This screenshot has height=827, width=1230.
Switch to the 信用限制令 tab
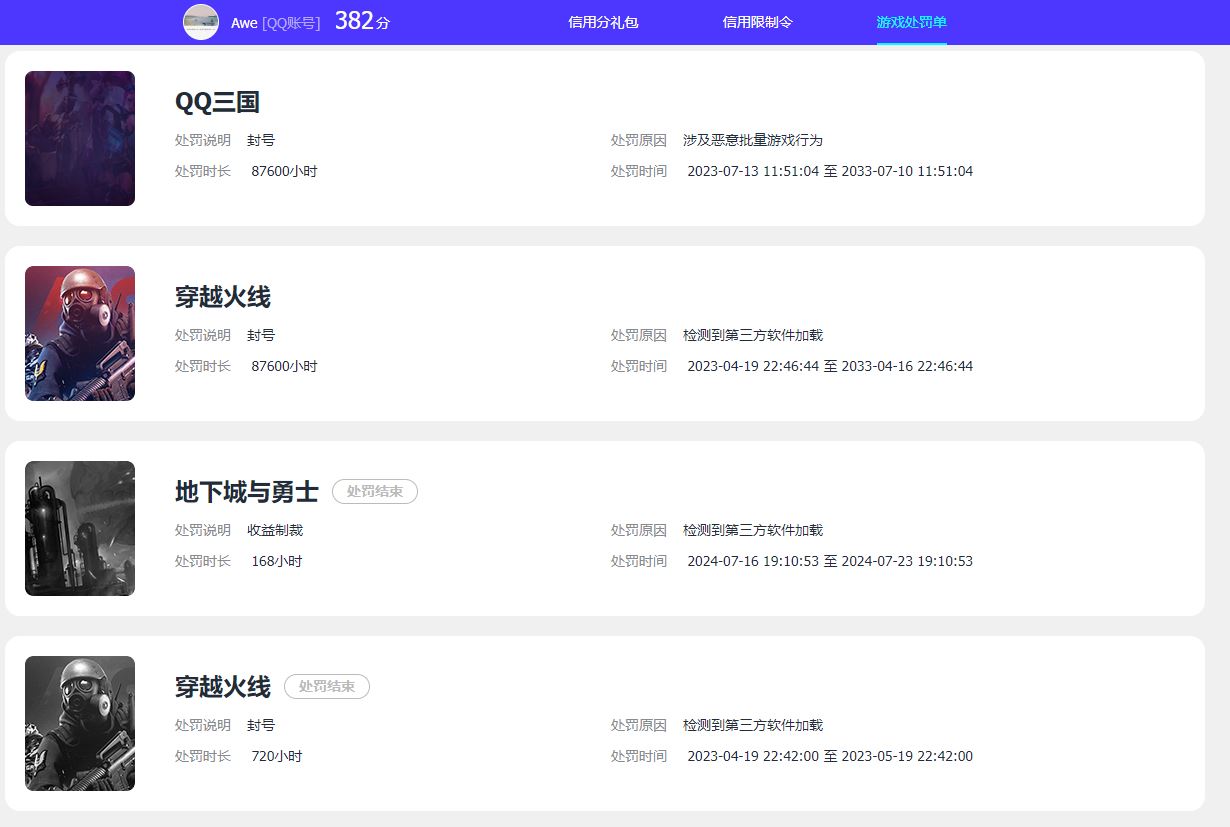(x=758, y=22)
